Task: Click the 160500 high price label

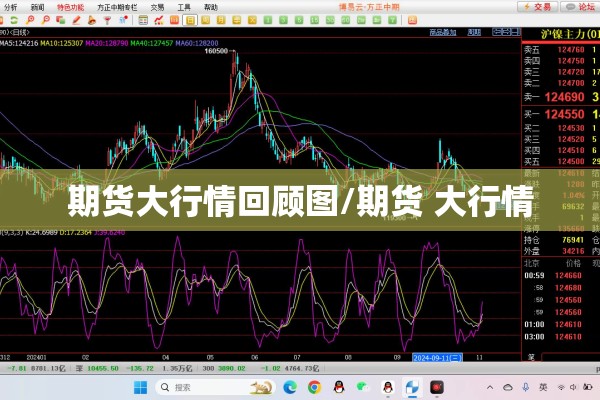Action: pos(216,51)
